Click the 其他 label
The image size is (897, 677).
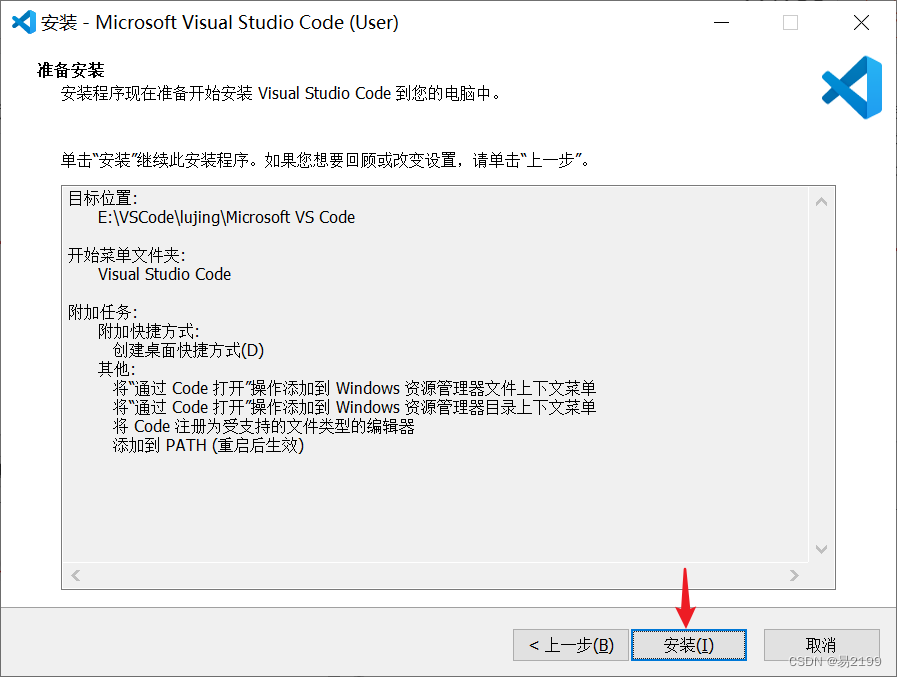click(x=117, y=369)
